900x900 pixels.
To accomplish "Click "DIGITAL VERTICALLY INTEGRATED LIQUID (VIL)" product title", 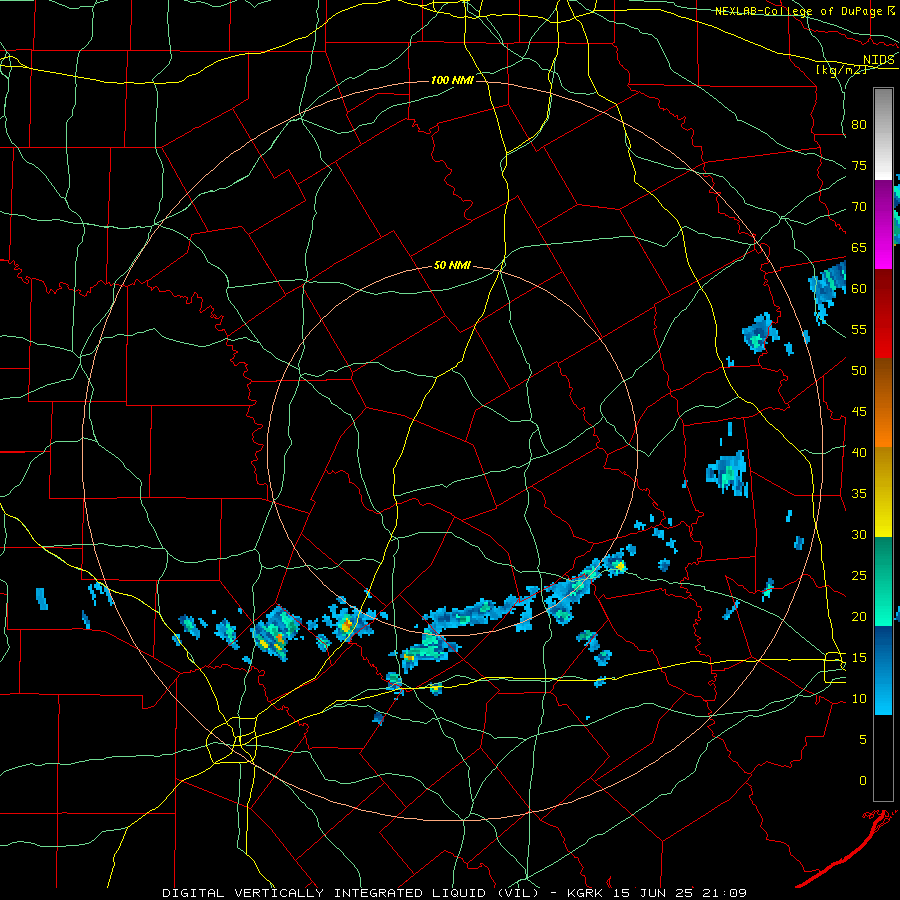I will click(351, 893).
